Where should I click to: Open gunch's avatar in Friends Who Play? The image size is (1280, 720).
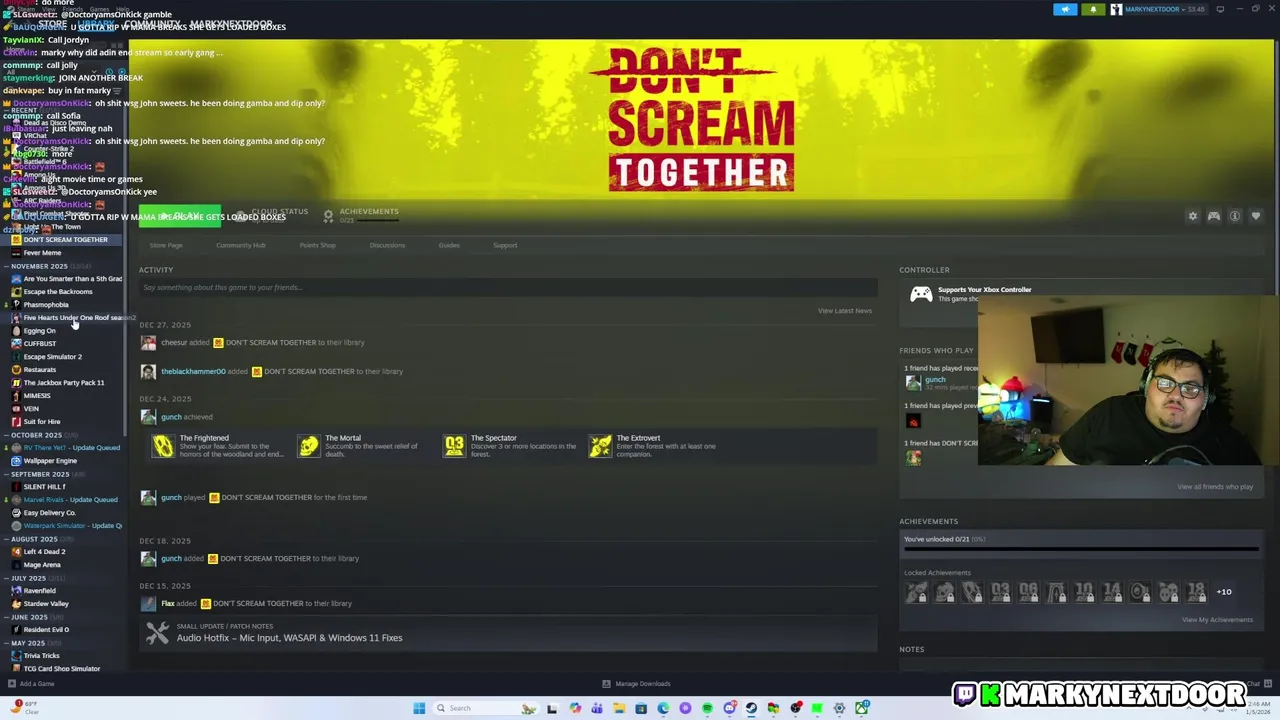point(913,382)
